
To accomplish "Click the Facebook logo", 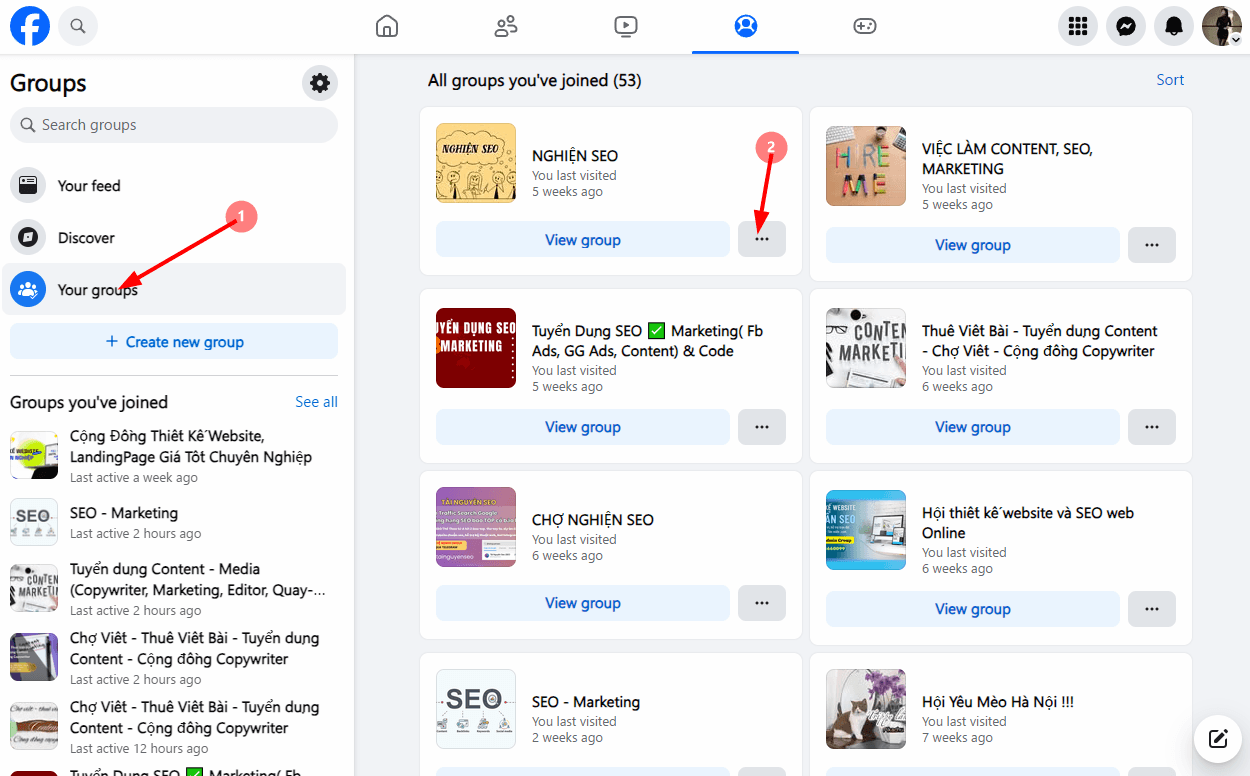I will point(30,27).
